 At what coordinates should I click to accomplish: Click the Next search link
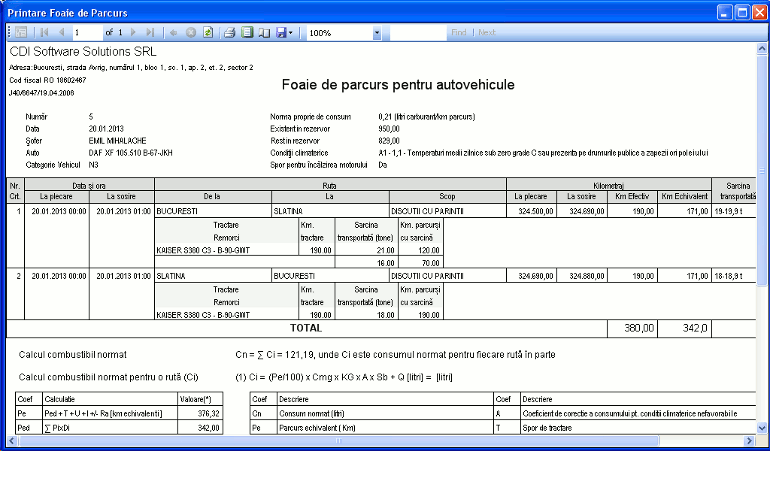[487, 32]
